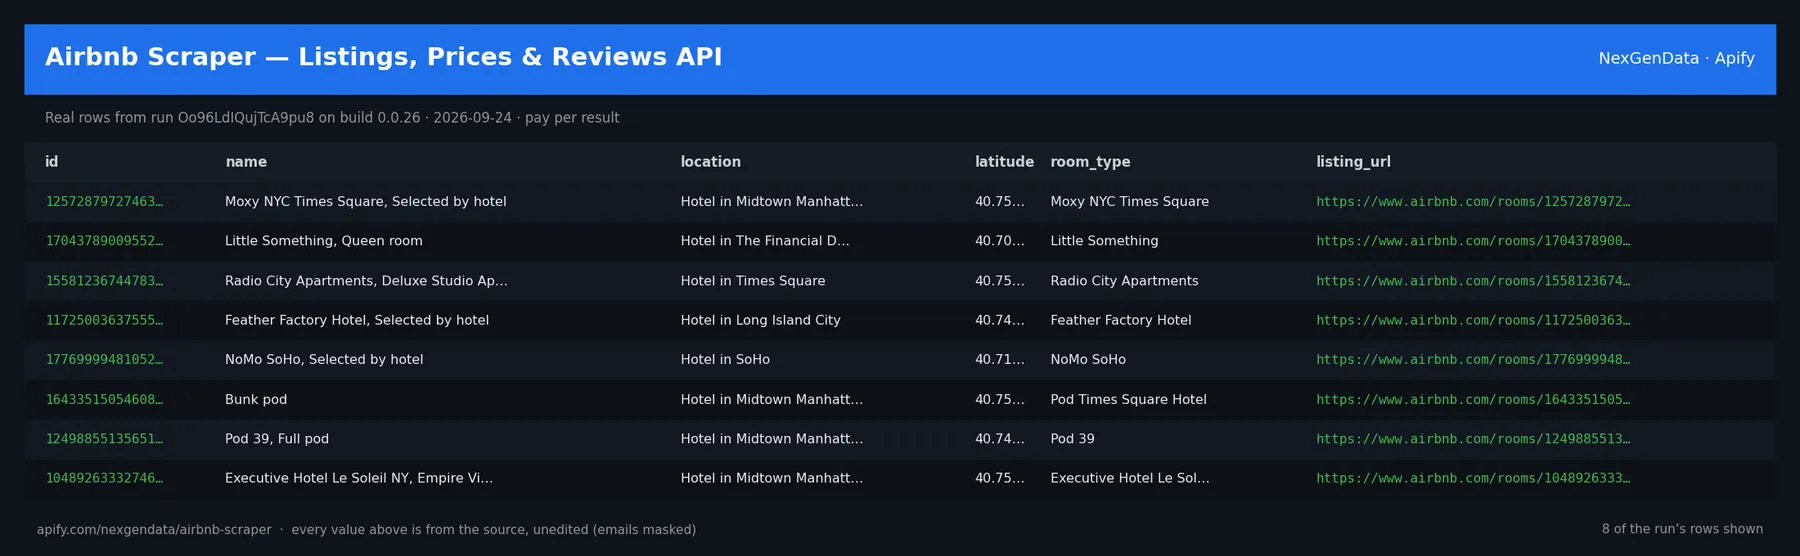The image size is (1800, 556).
Task: Open listing URL for Bunk pod row
Action: [x=1473, y=399]
